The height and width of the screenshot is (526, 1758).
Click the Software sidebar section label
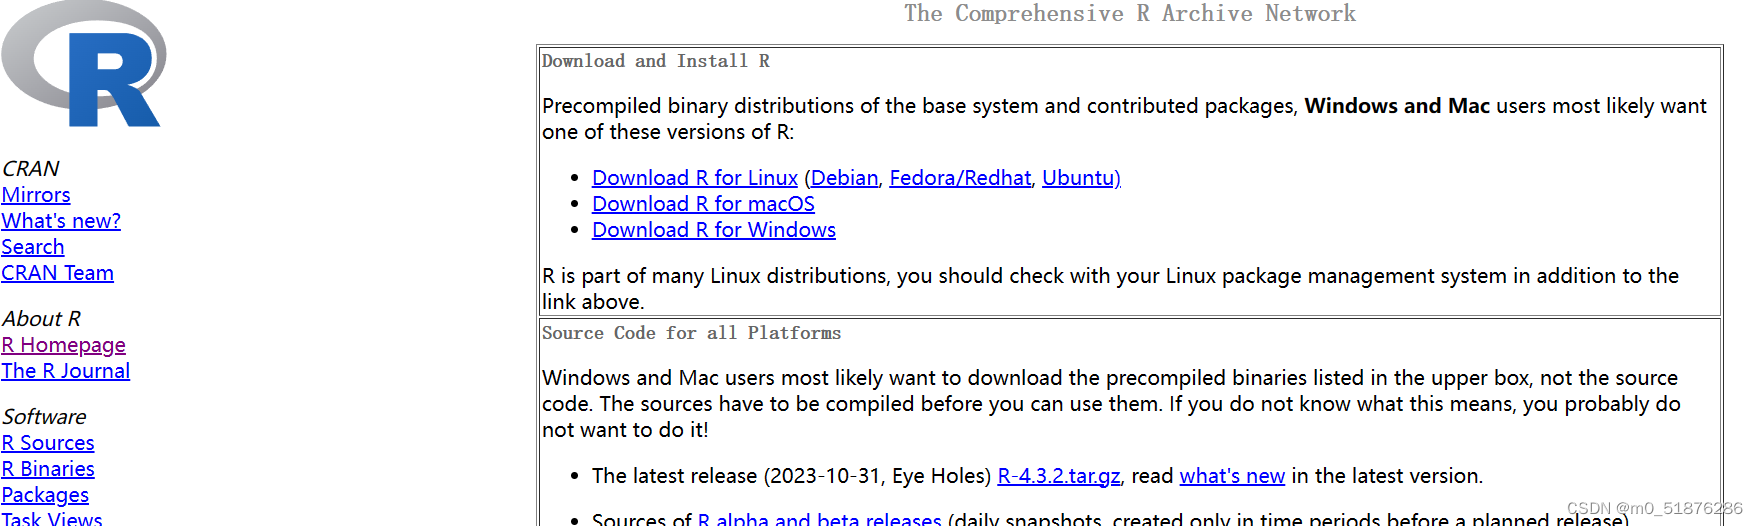pos(44,417)
